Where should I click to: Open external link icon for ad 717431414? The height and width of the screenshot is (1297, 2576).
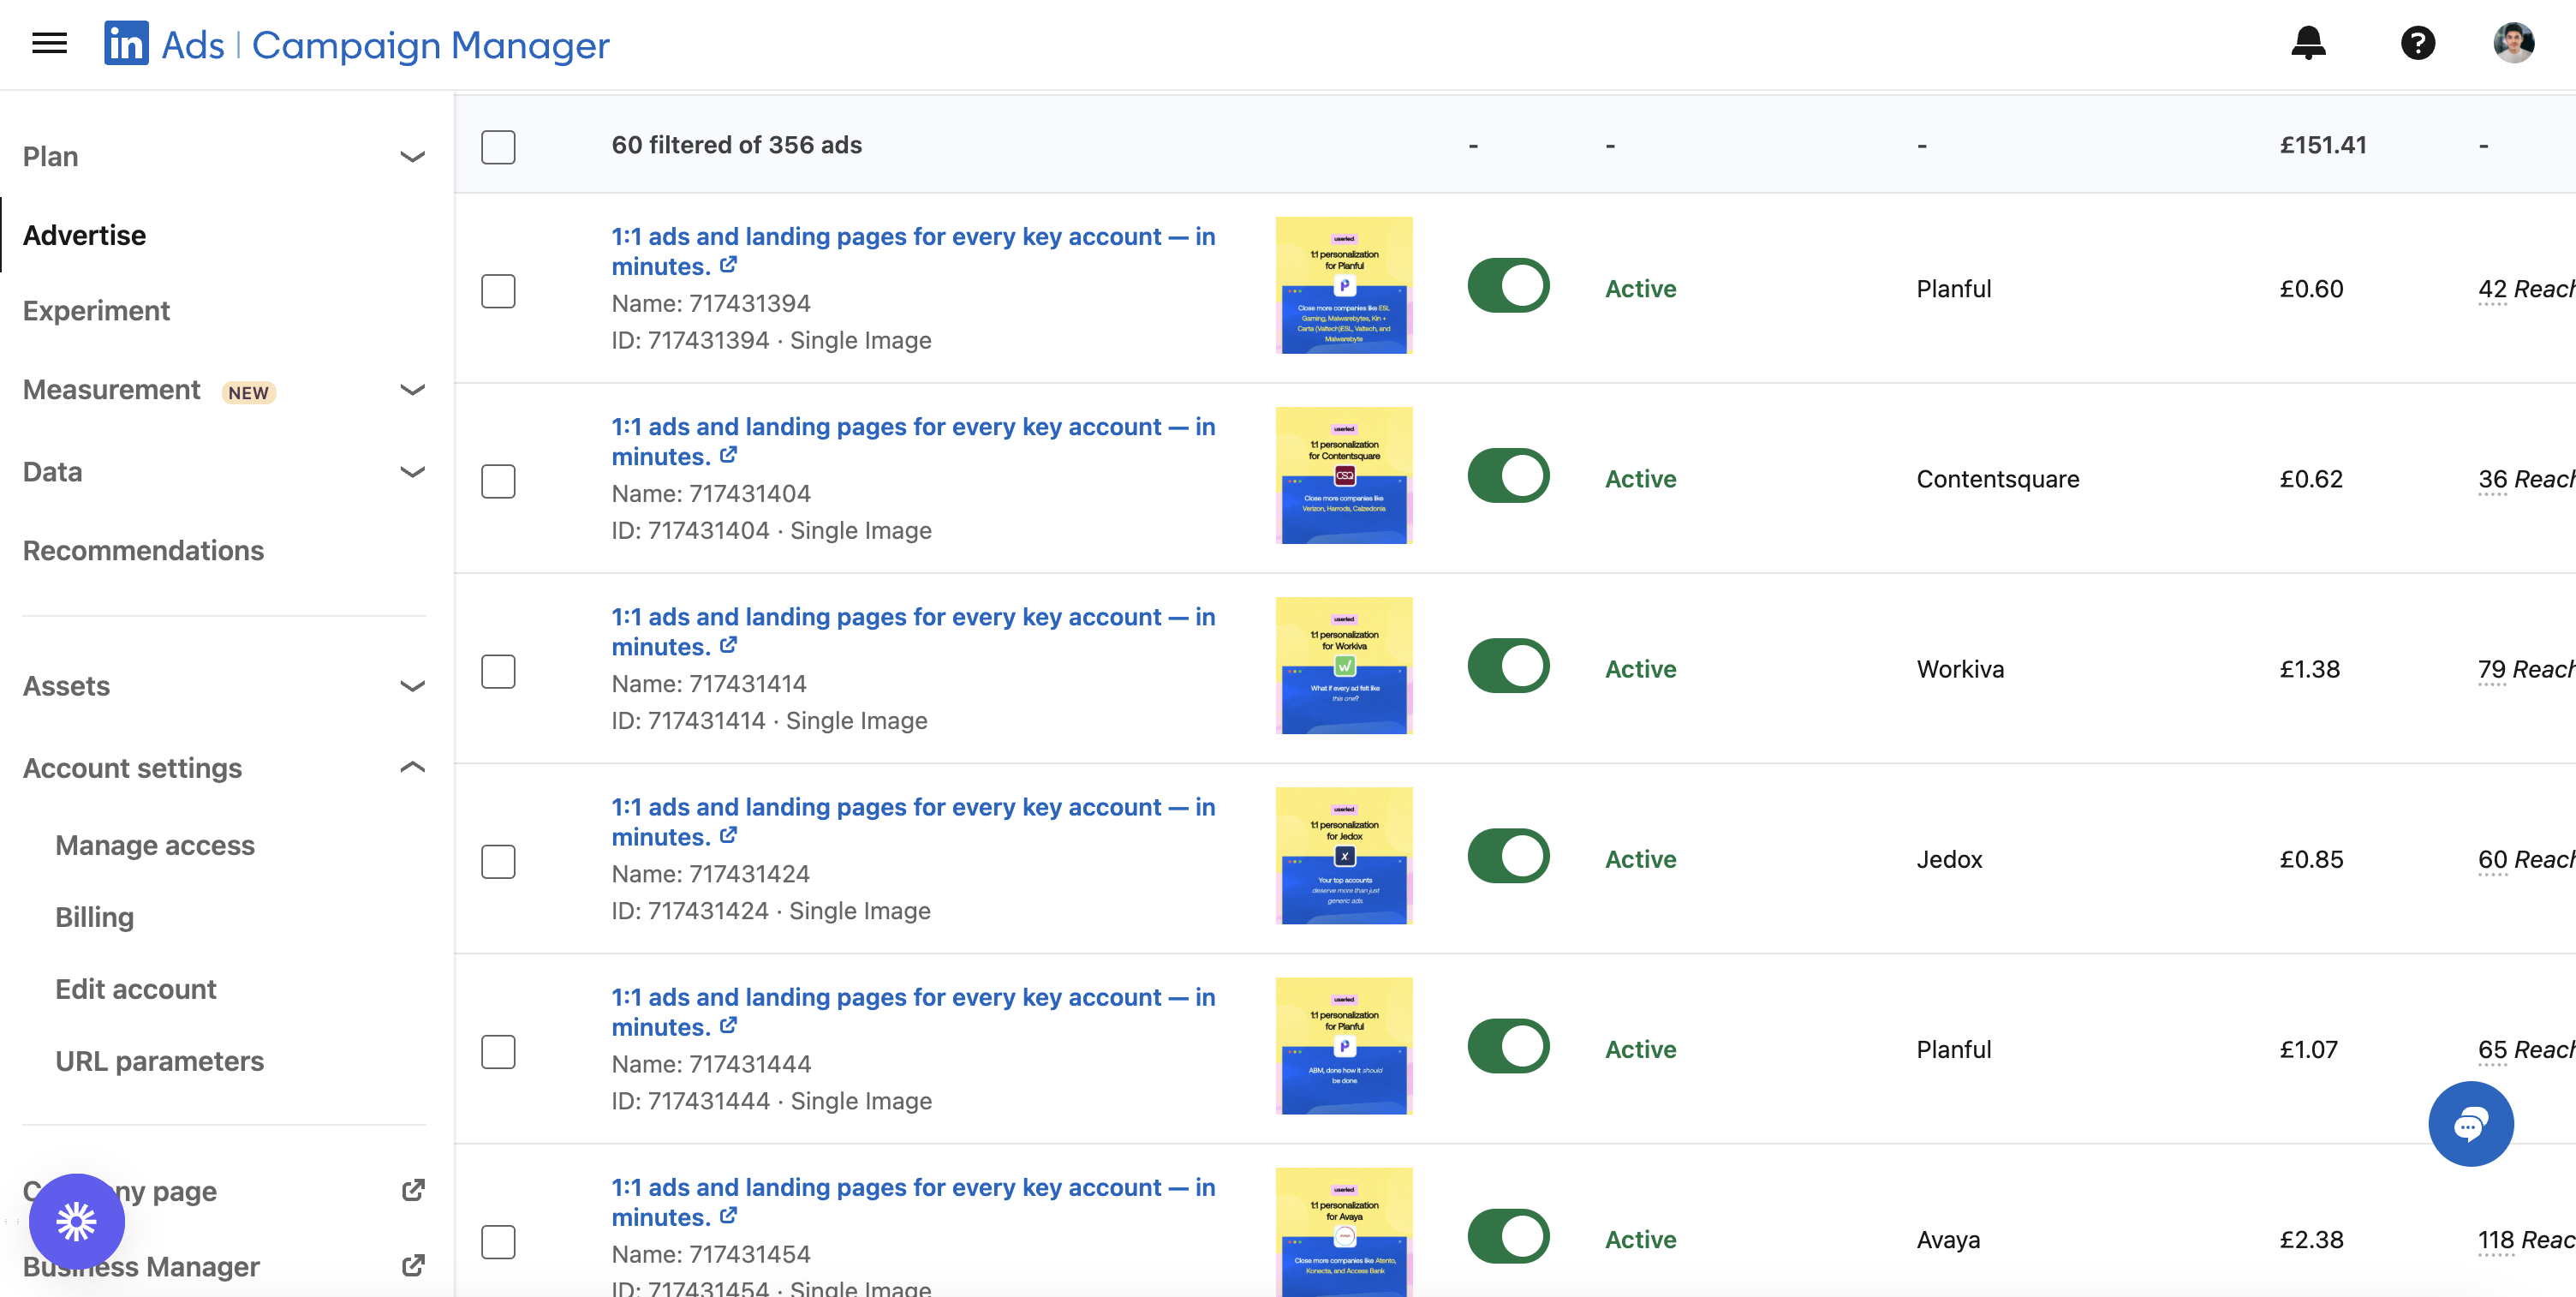(728, 645)
